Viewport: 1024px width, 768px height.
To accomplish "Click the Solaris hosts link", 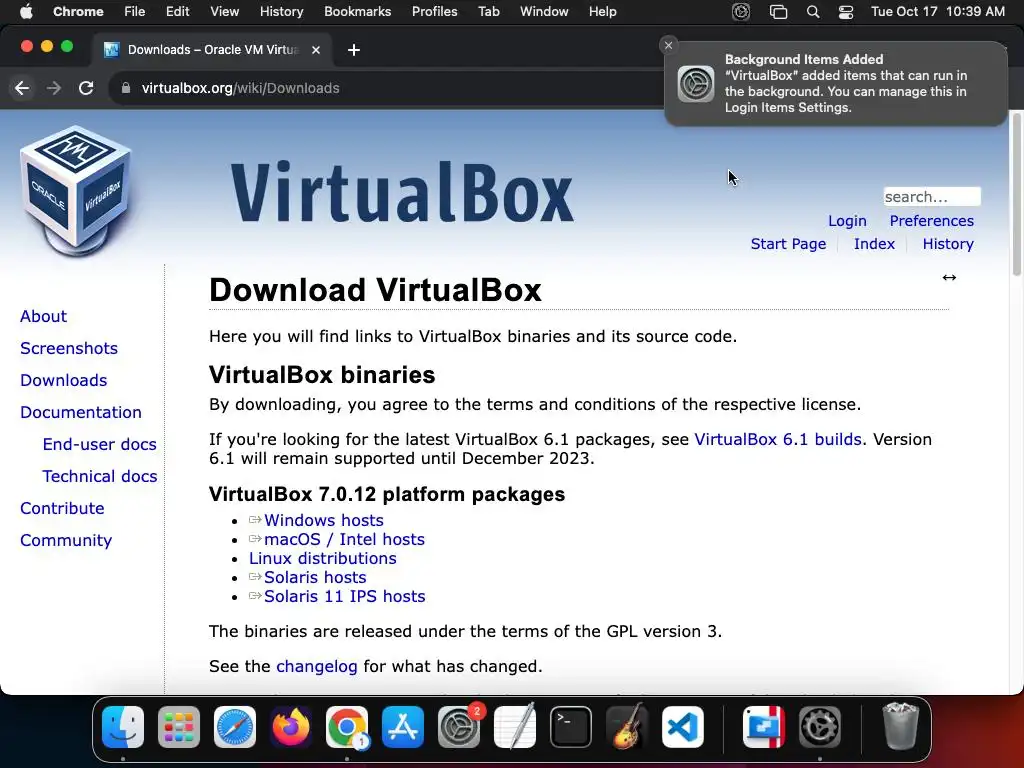I will click(315, 577).
